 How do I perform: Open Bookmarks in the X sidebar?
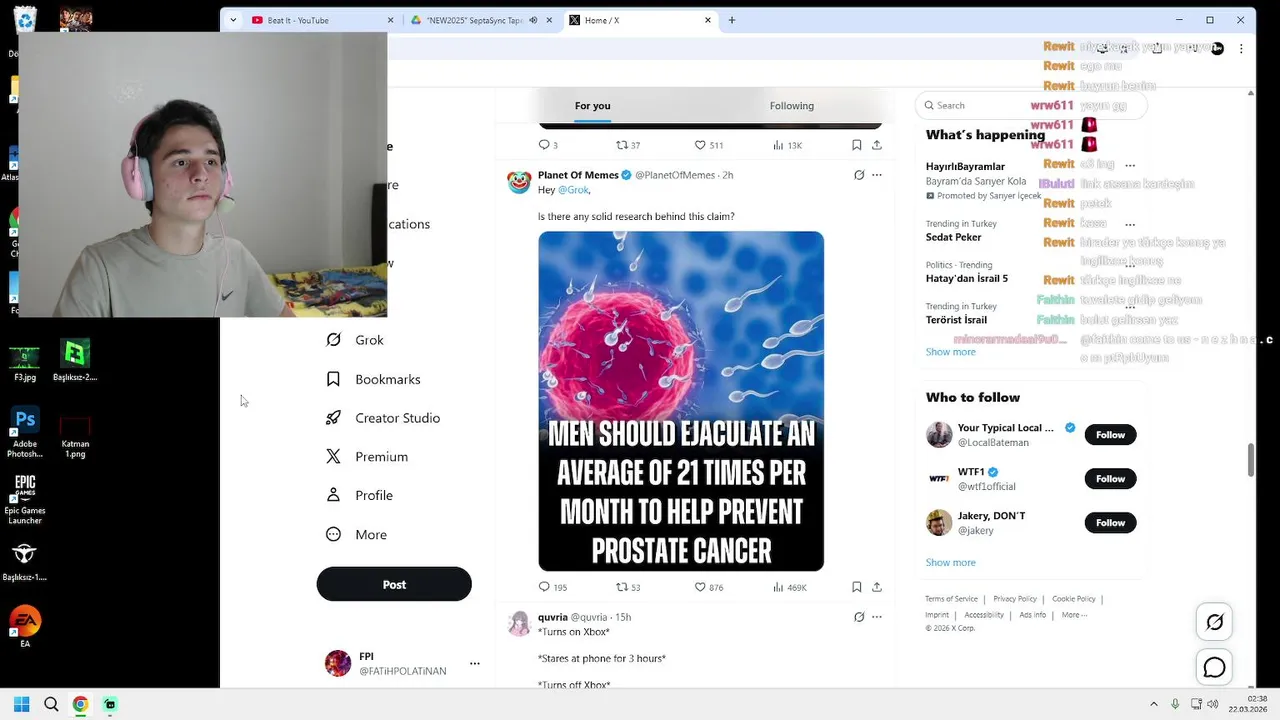coord(373,379)
